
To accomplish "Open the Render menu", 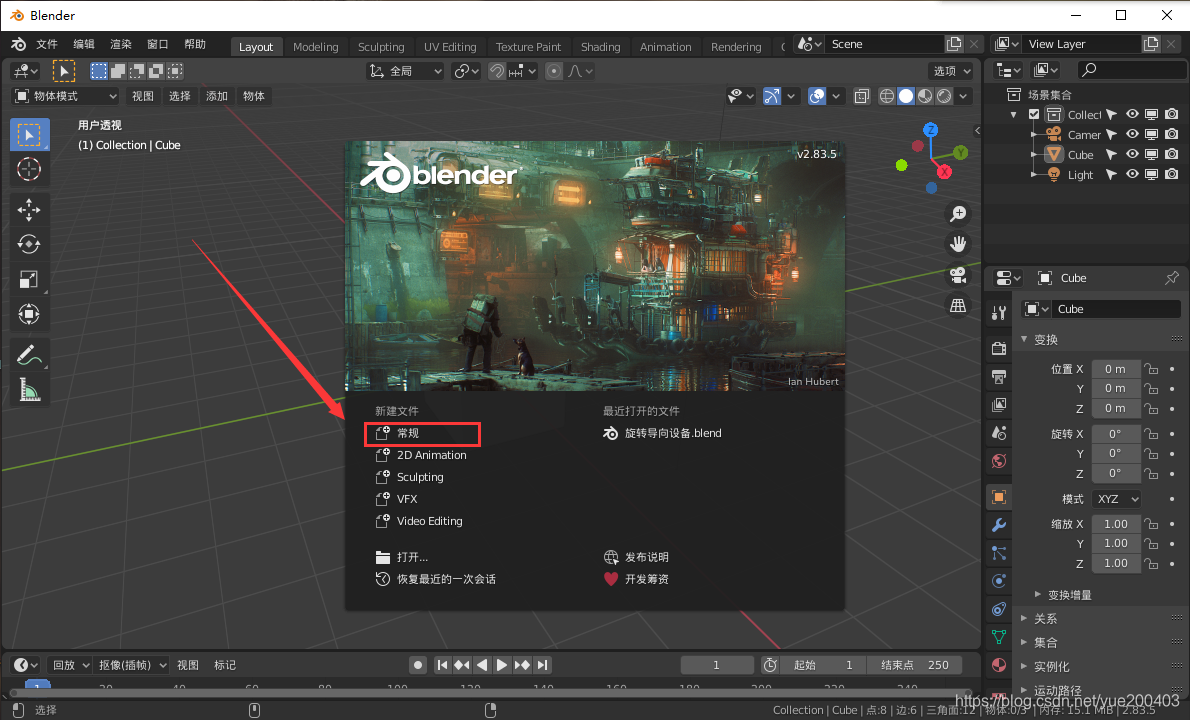I will 121,45.
